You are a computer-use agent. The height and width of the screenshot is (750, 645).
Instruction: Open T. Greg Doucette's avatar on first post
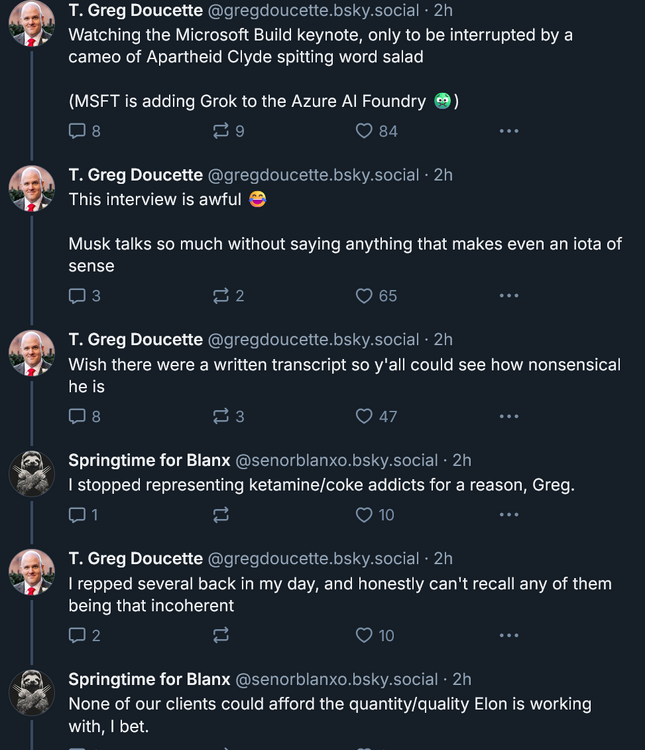click(x=32, y=23)
